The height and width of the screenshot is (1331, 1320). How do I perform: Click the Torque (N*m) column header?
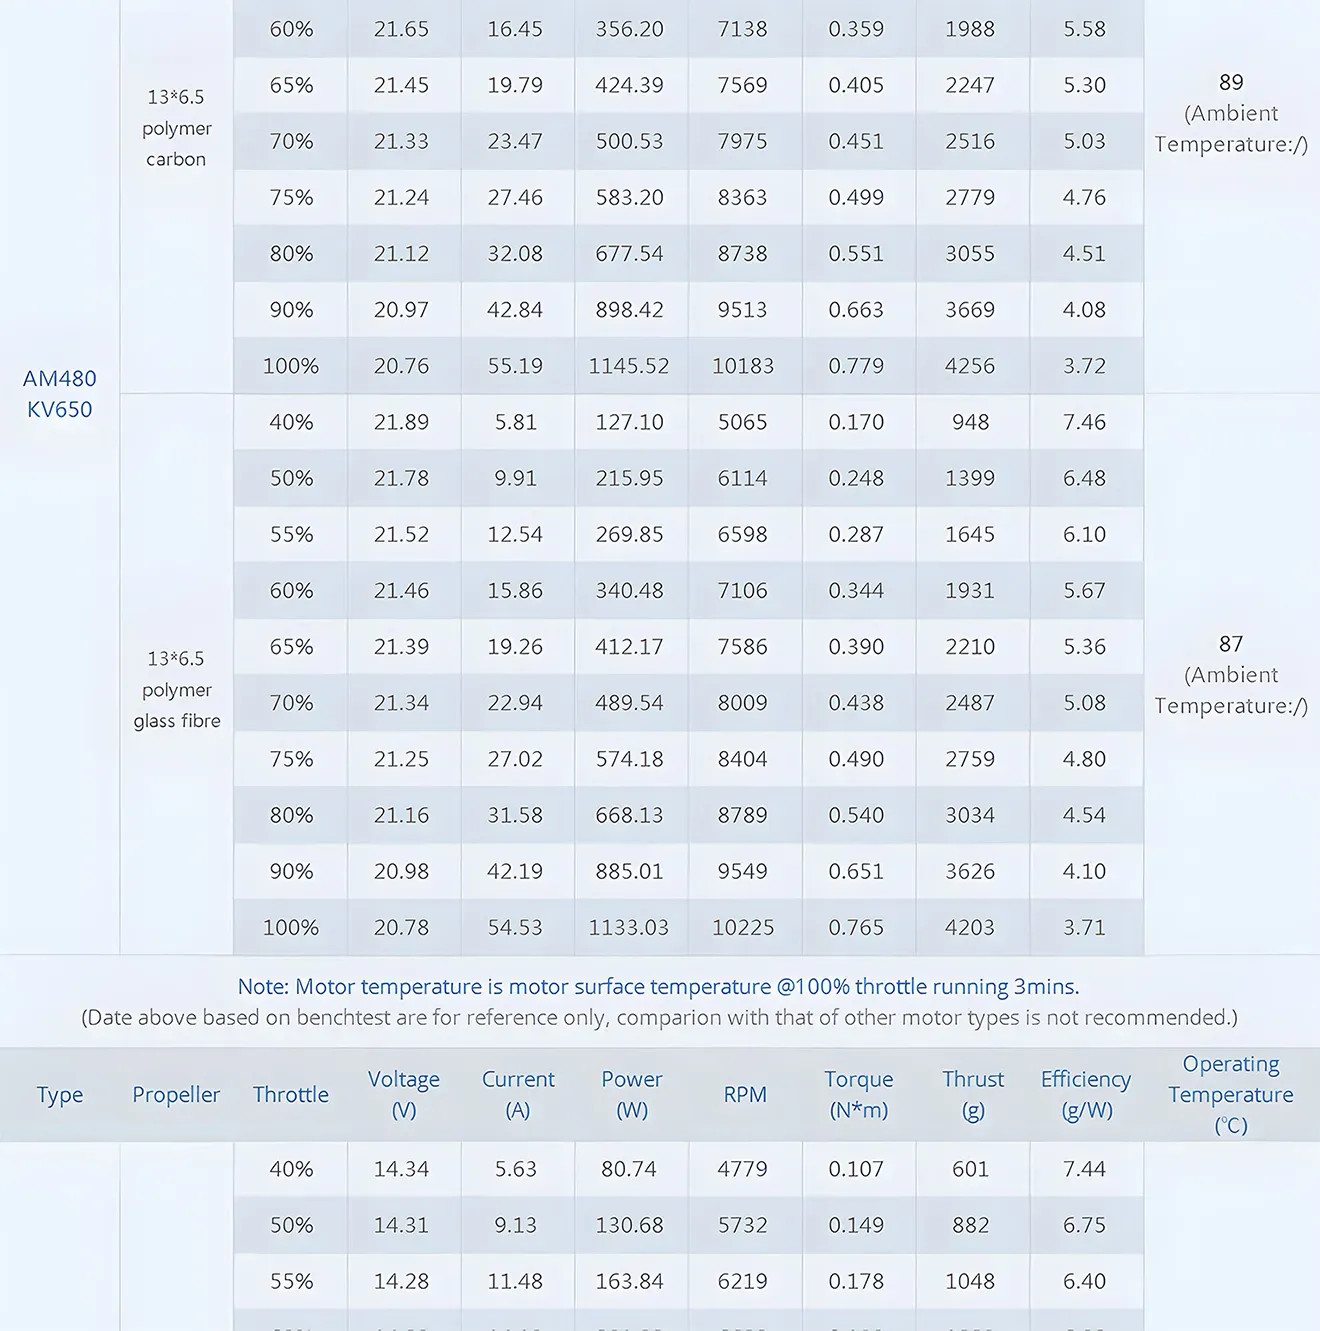[x=858, y=1095]
